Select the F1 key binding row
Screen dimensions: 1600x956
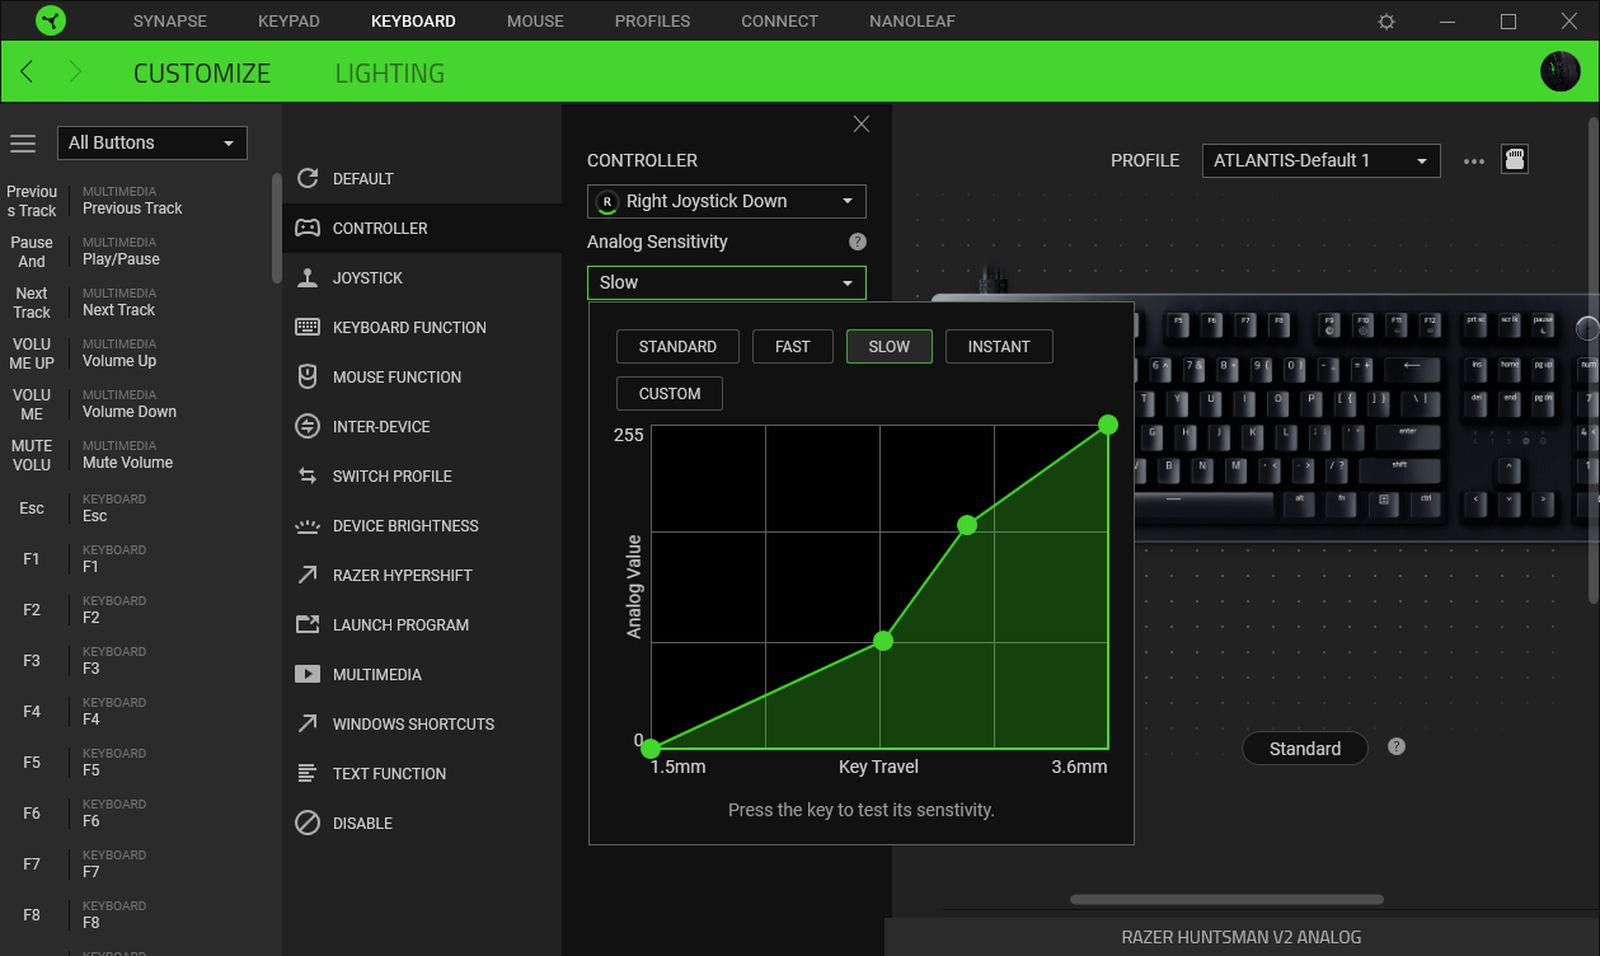(135, 559)
